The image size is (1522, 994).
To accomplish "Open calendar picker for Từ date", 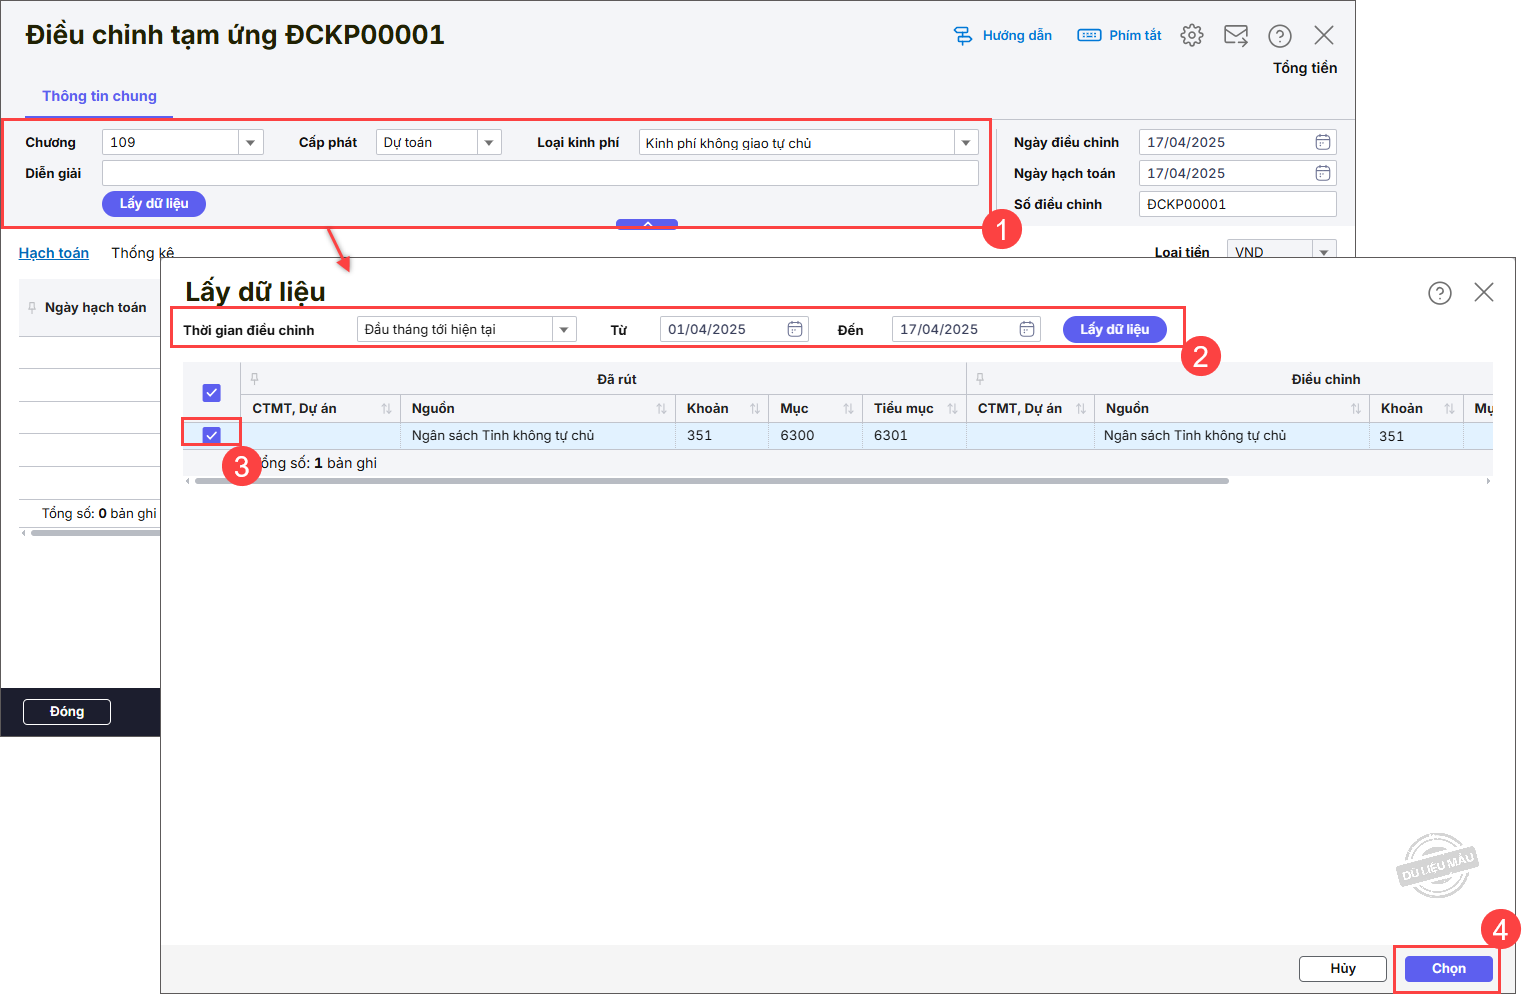I will tap(795, 329).
